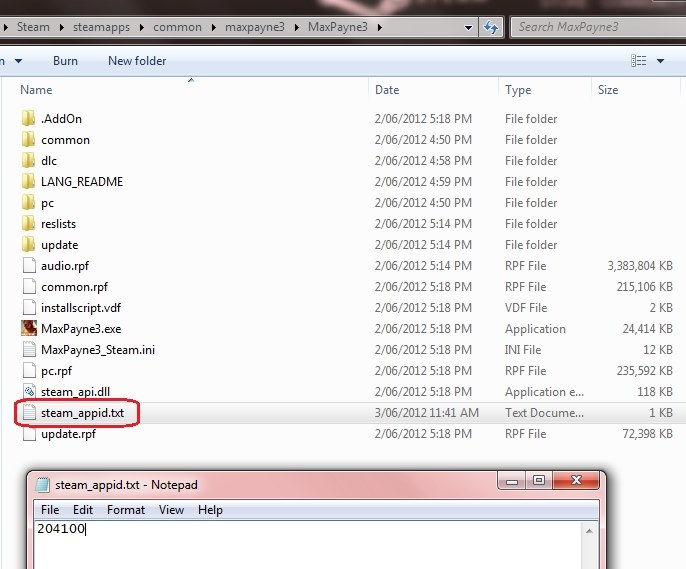Image resolution: width=686 pixels, height=569 pixels.
Task: Click the steam_appid.txt file icon
Action: click(29, 412)
